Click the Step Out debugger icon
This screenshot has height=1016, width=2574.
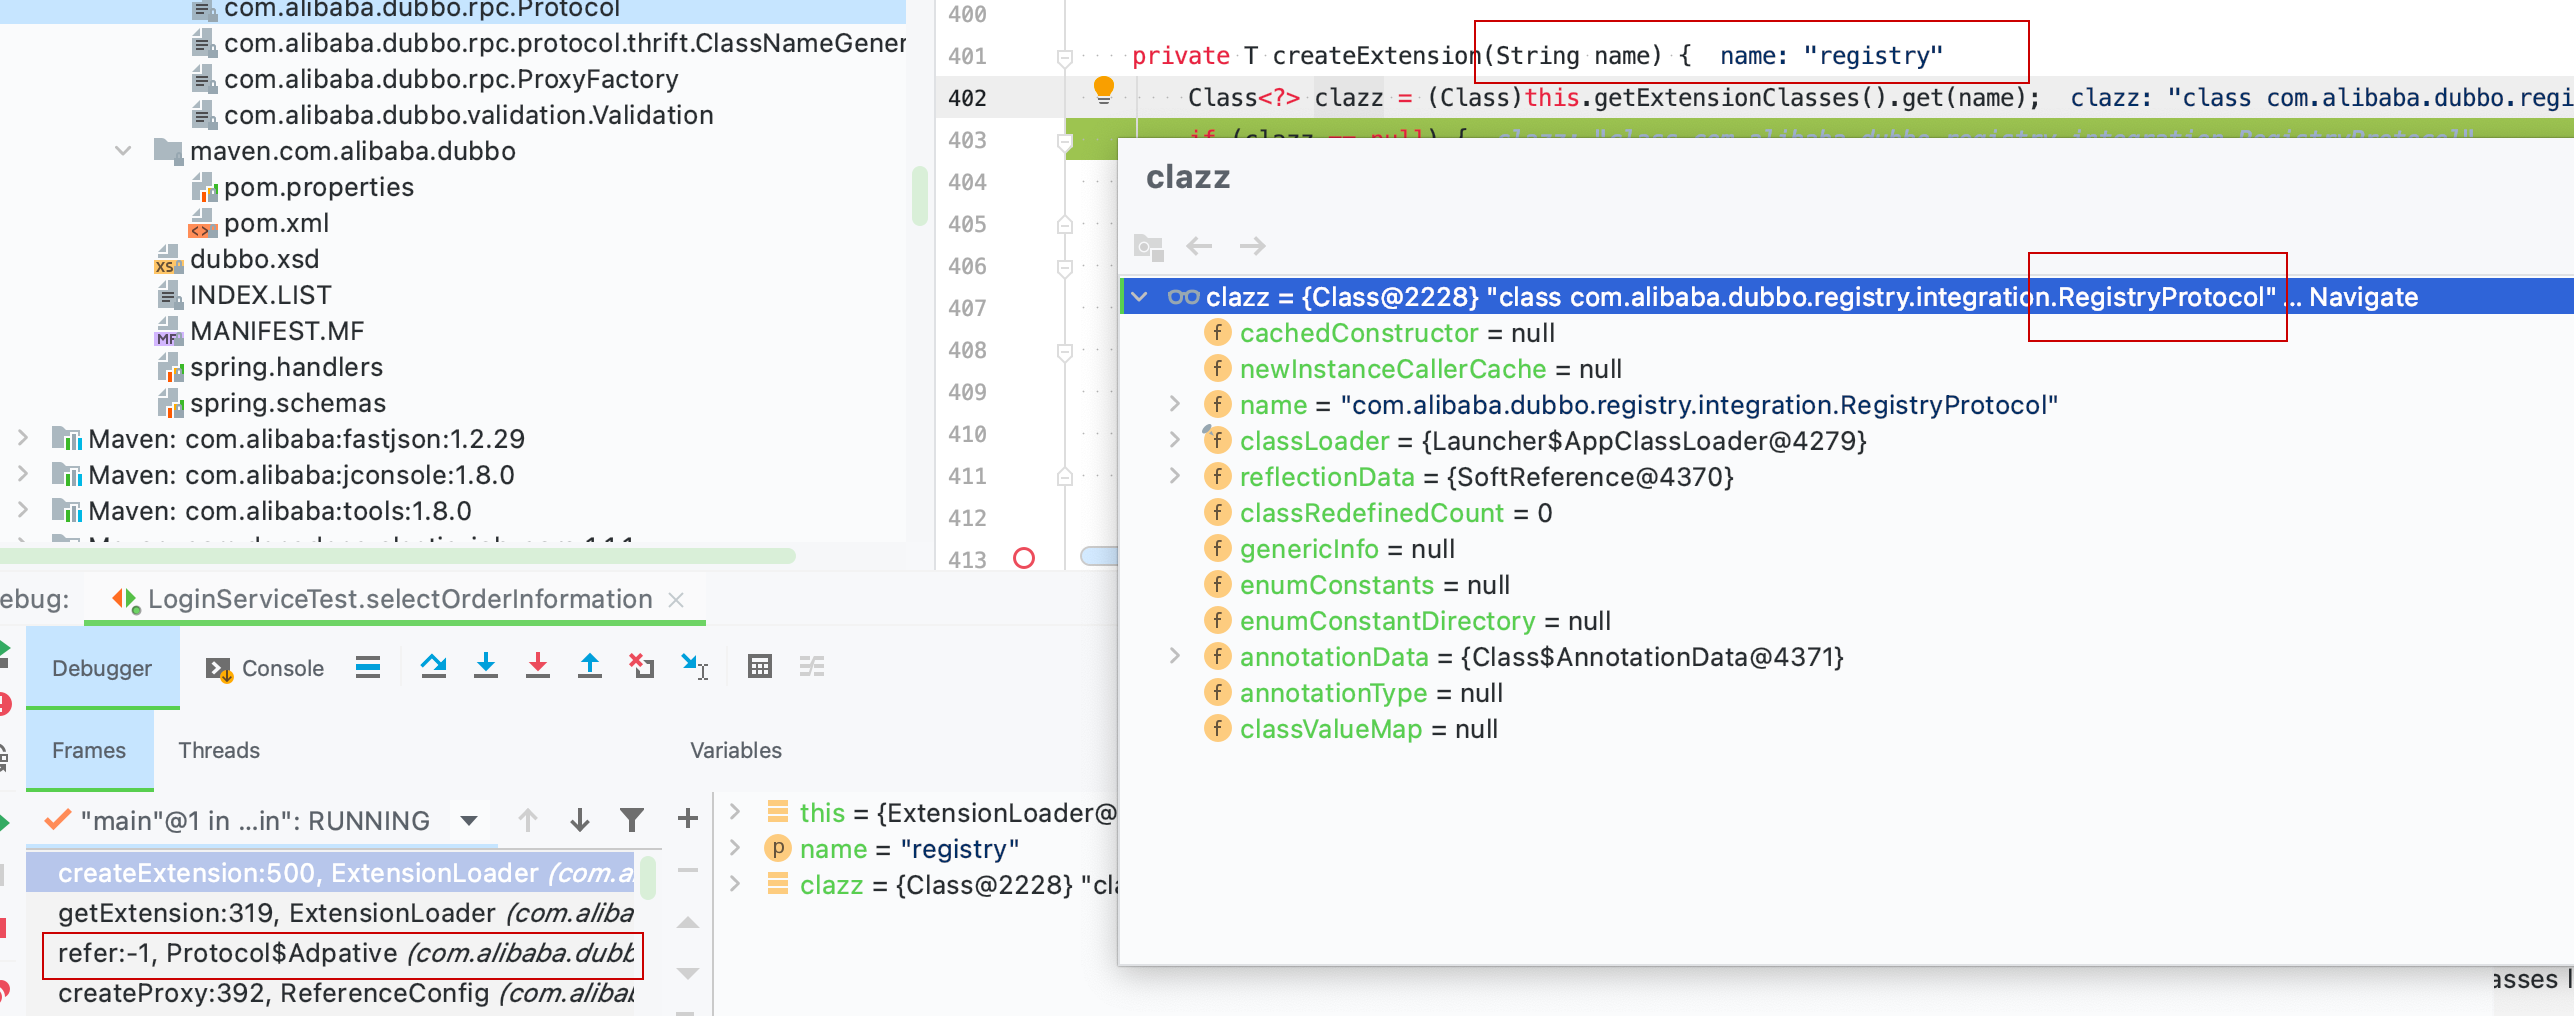589,667
